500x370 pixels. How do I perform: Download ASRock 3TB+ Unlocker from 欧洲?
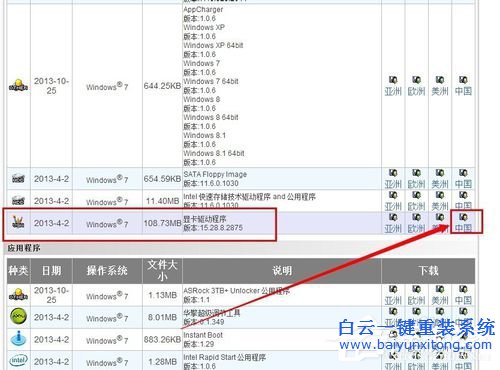click(416, 295)
